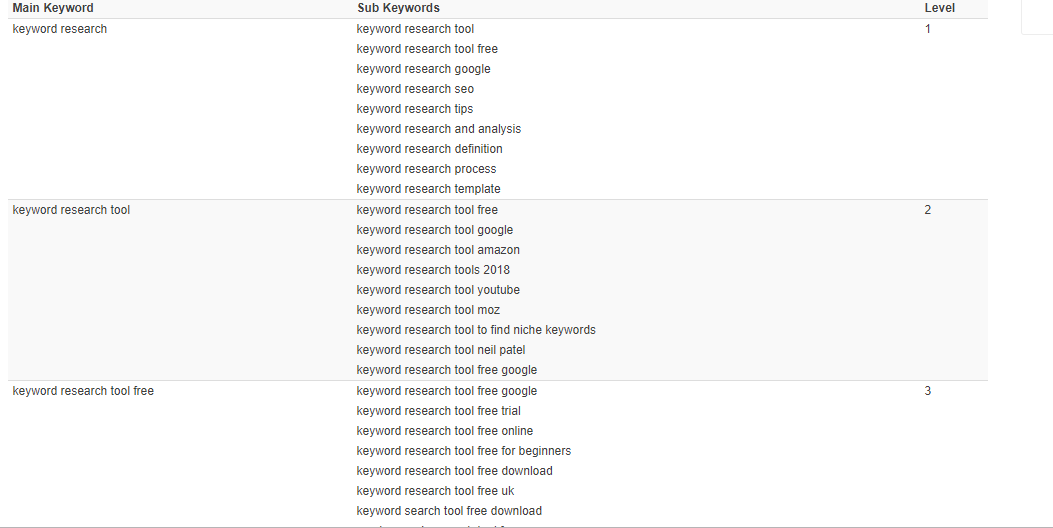Select "keyword research" in the Main Keyword column
Screen dimensions: 1053x528
click(x=60, y=29)
